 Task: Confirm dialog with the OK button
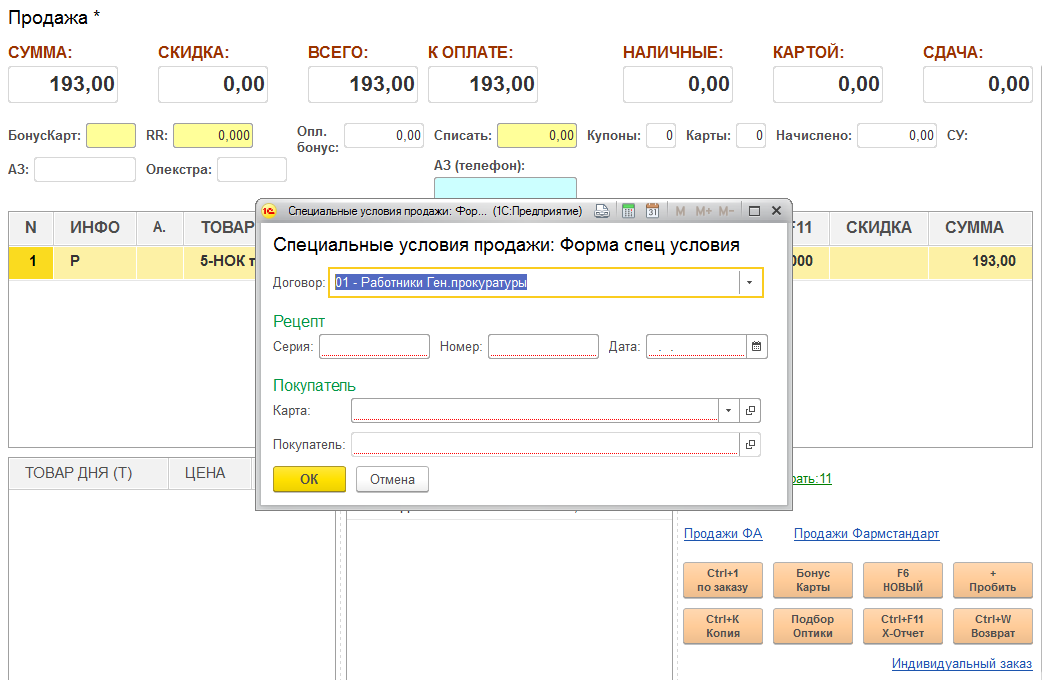tap(309, 479)
